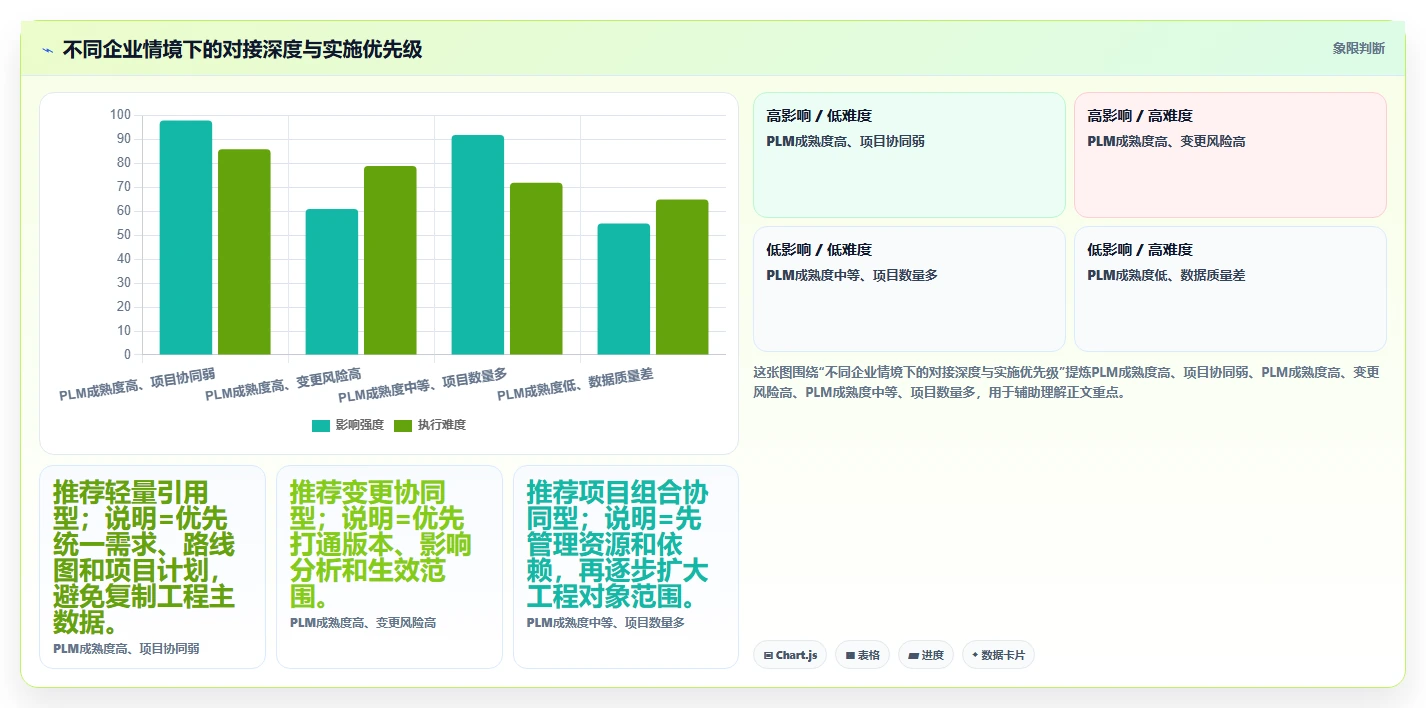1426x708 pixels.
Task: Click the 象限判断 label in header
Action: [x=1359, y=48]
